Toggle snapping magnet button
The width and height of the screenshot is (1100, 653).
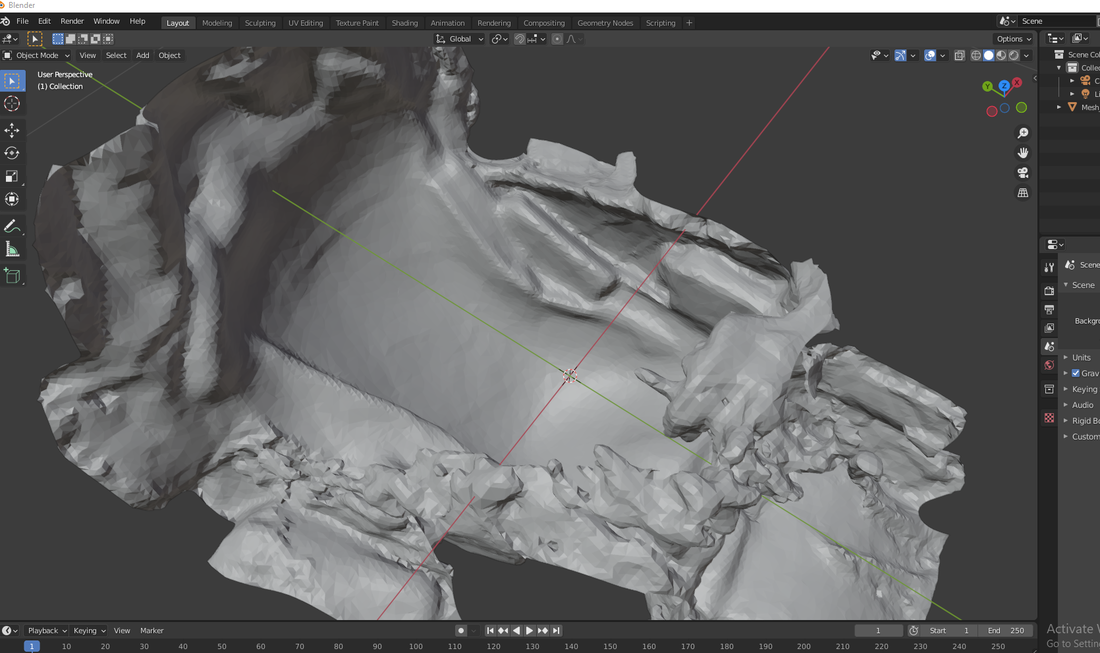520,39
